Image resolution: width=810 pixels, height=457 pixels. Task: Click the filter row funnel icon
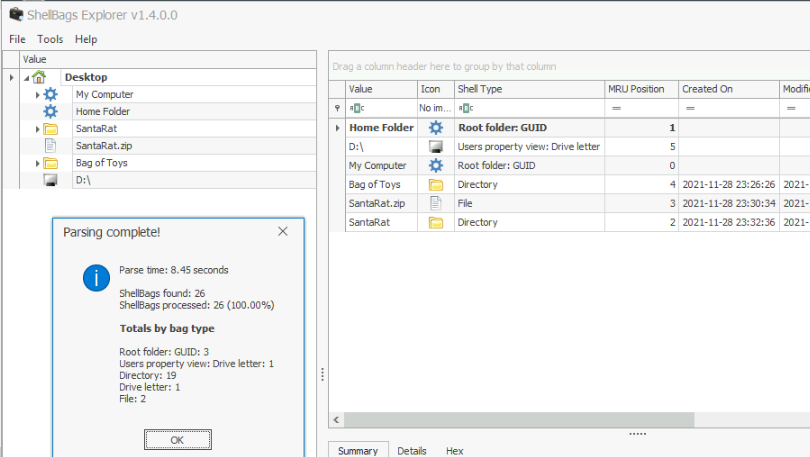pyautogui.click(x=337, y=108)
